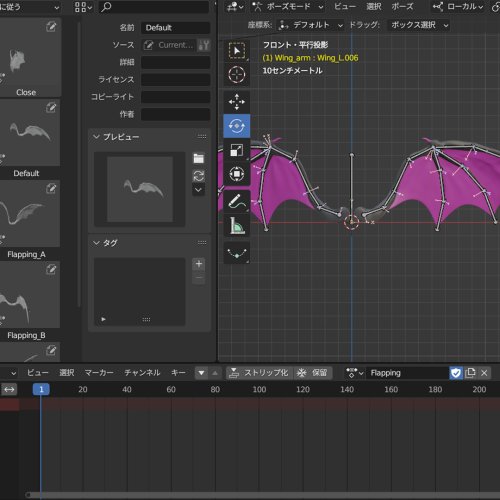Refresh the asset preview
Viewport: 500px width, 500px height.
(x=199, y=176)
